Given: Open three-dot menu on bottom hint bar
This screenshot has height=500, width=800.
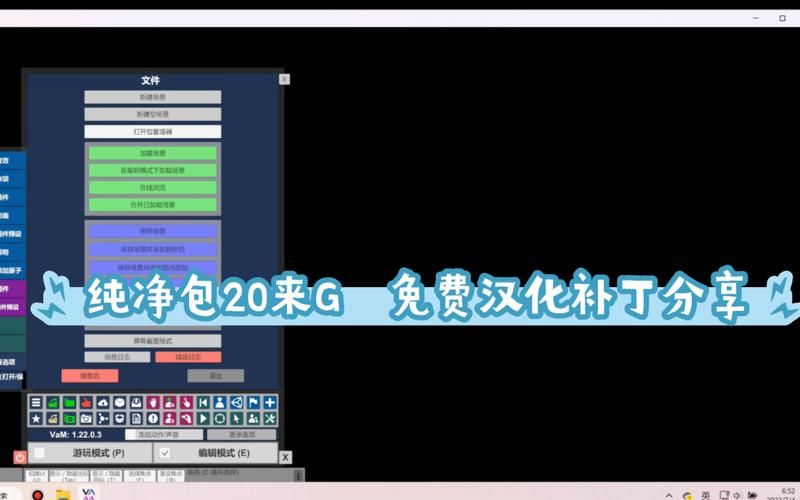Looking at the screenshot, I should (x=298, y=476).
